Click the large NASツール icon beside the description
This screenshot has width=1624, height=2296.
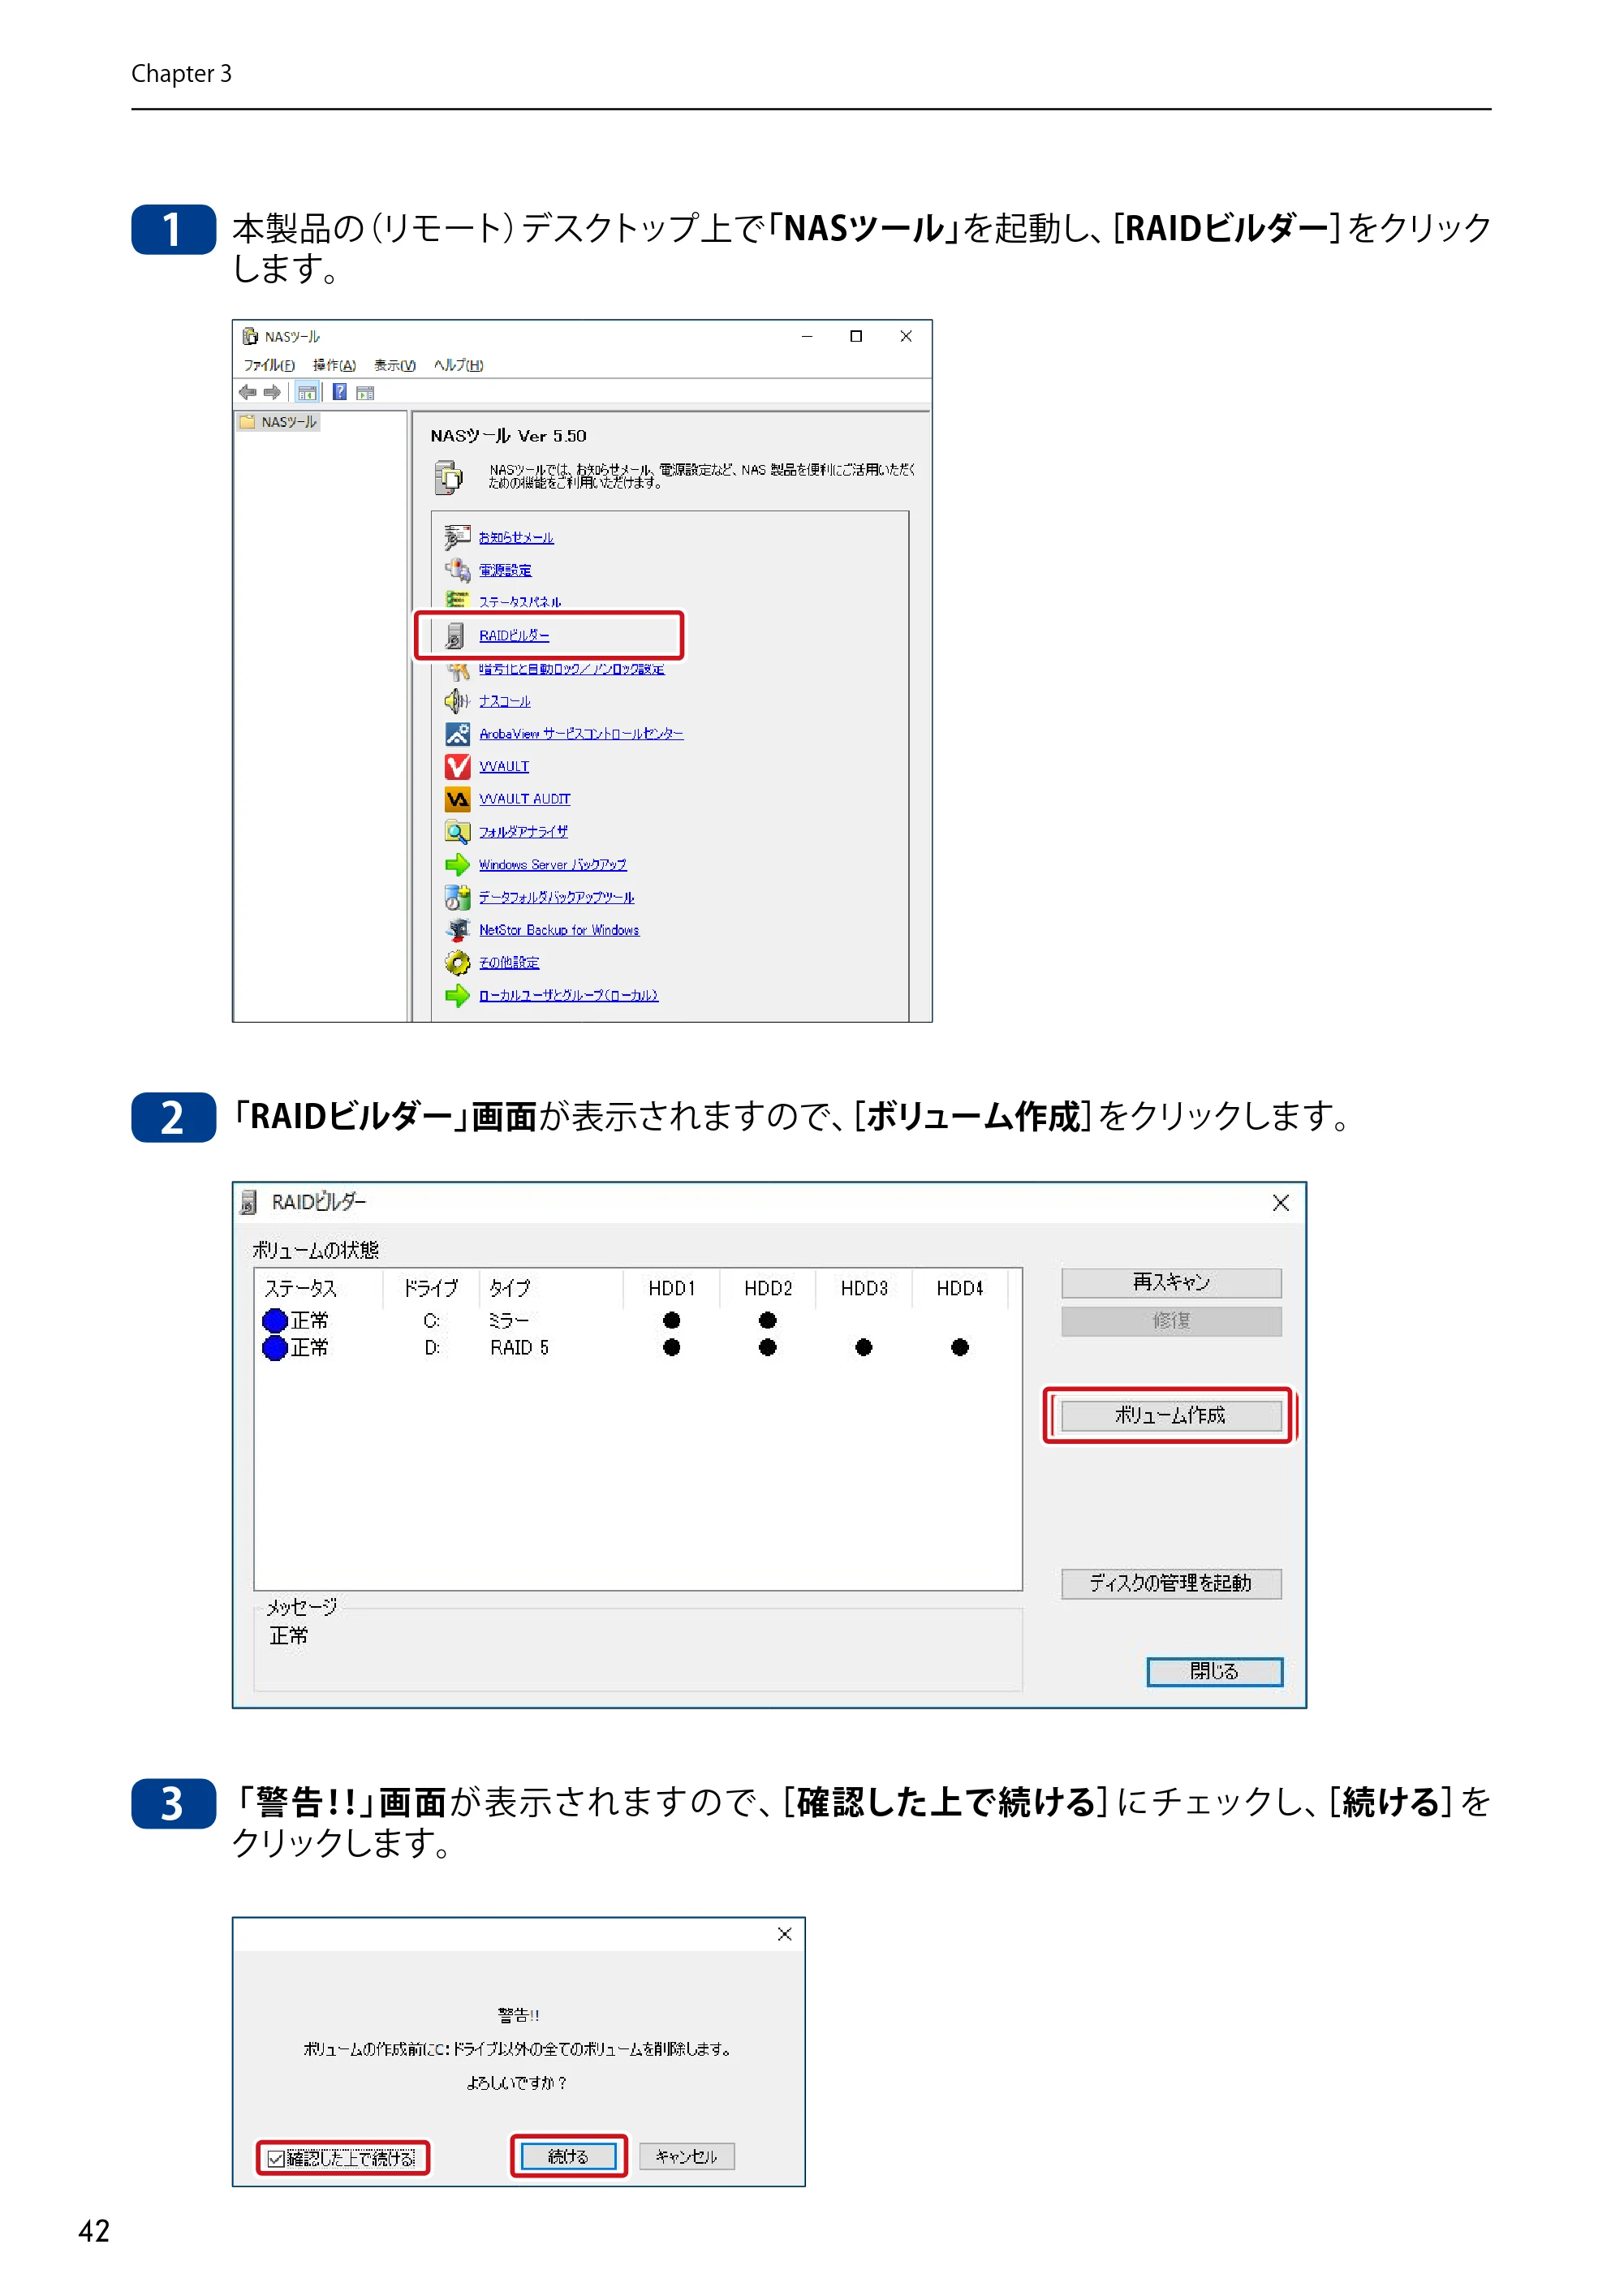(x=449, y=477)
